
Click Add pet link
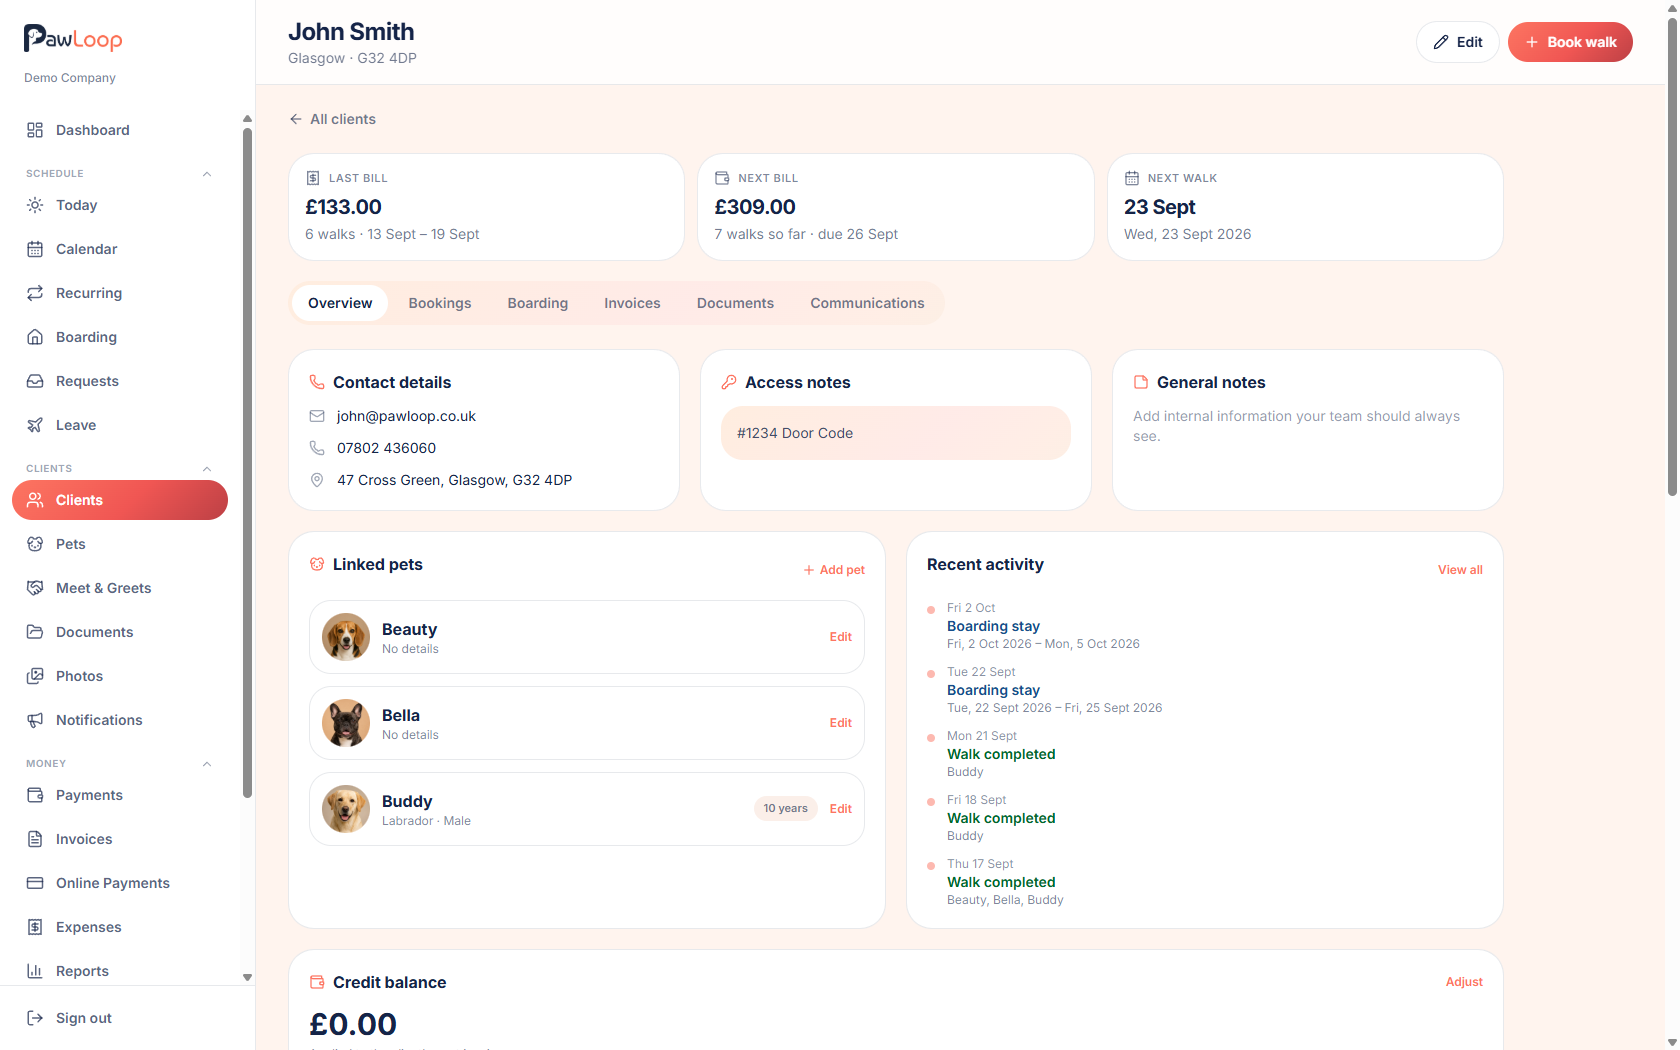[x=834, y=570]
